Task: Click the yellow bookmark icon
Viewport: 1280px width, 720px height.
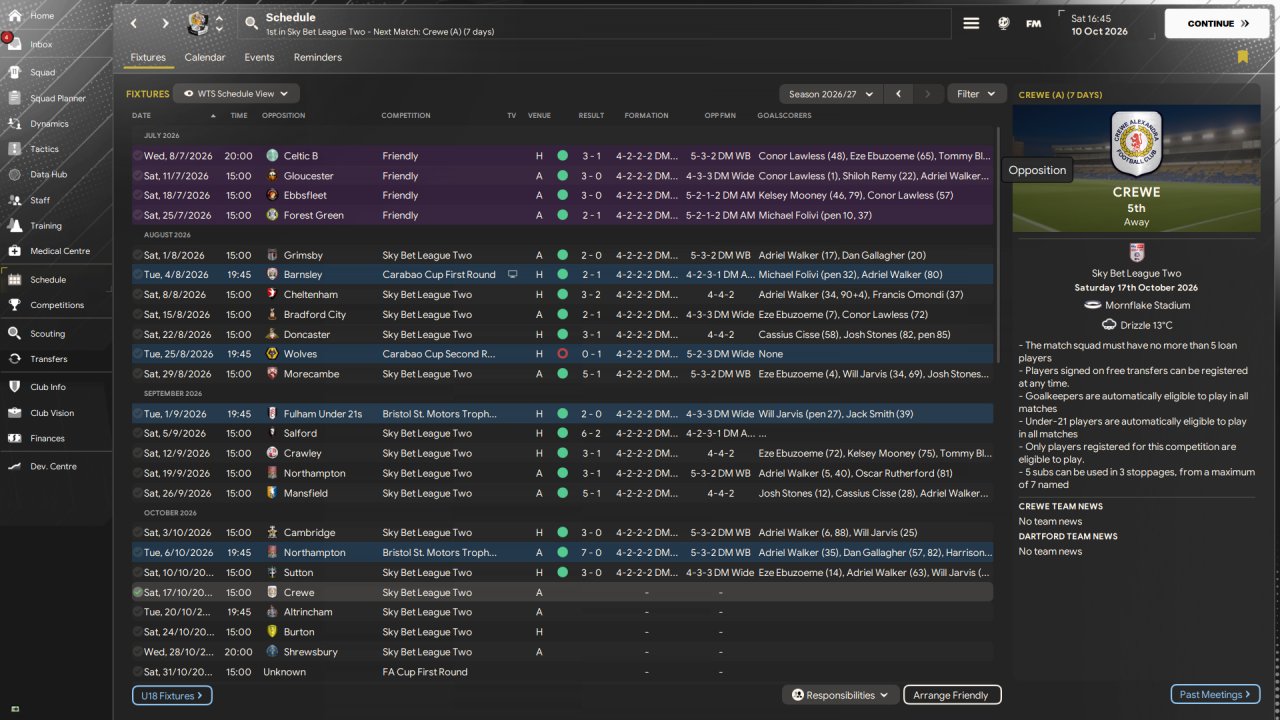Action: pos(1243,57)
